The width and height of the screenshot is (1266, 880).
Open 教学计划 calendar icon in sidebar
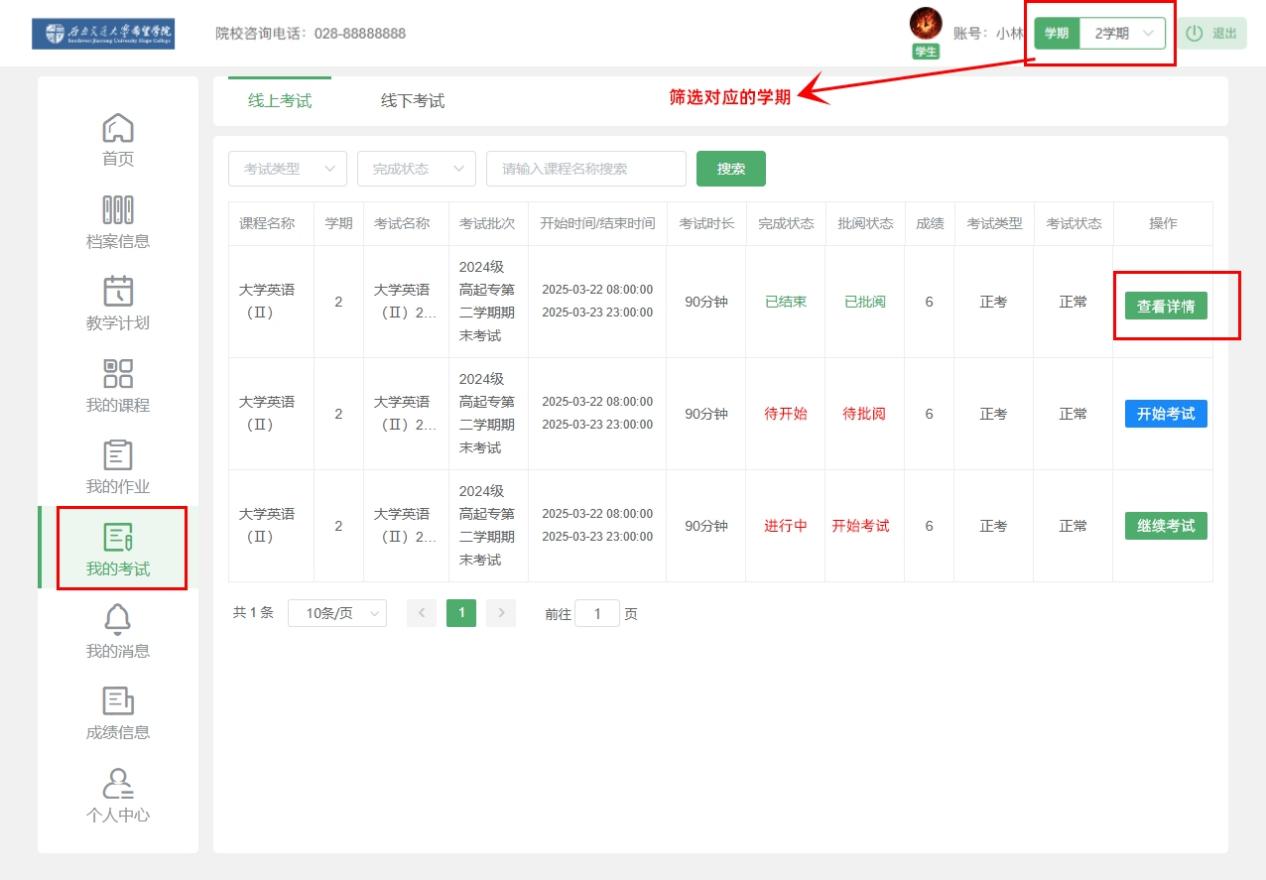118,291
